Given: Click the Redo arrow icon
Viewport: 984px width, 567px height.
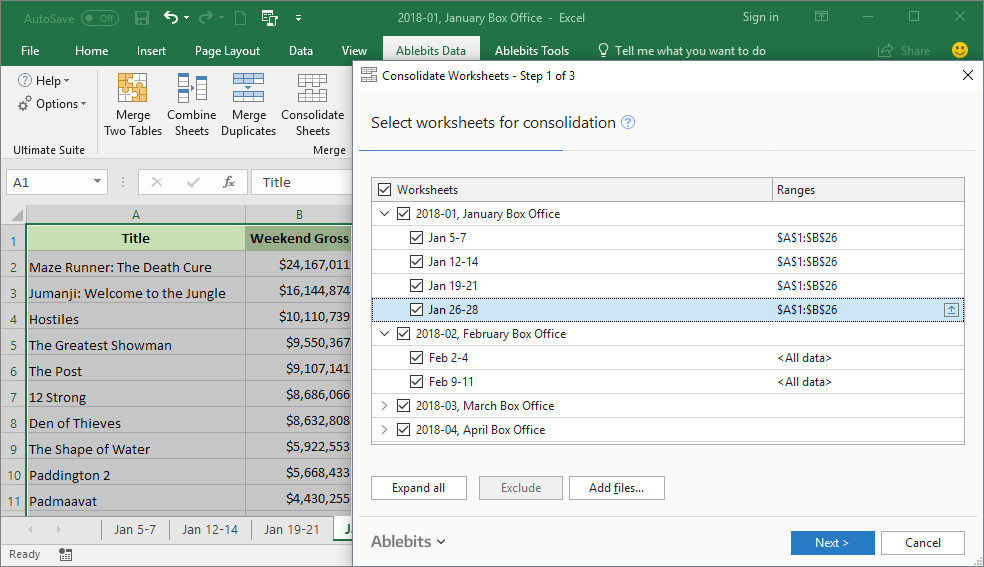Looking at the screenshot, I should click(x=205, y=18).
